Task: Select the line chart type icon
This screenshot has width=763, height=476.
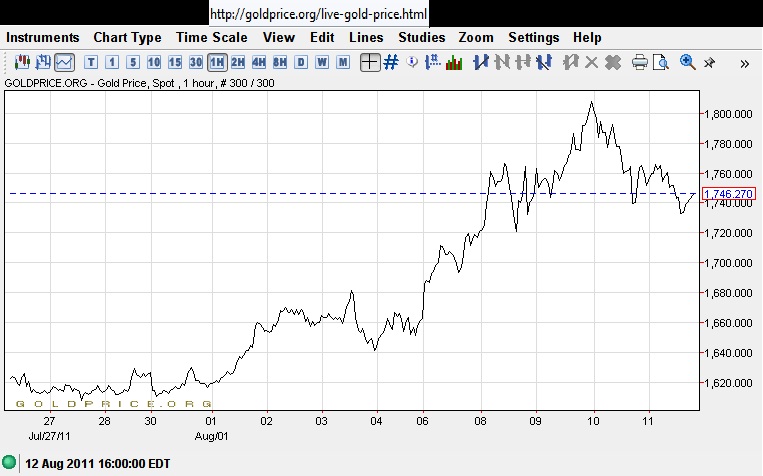Action: click(64, 62)
